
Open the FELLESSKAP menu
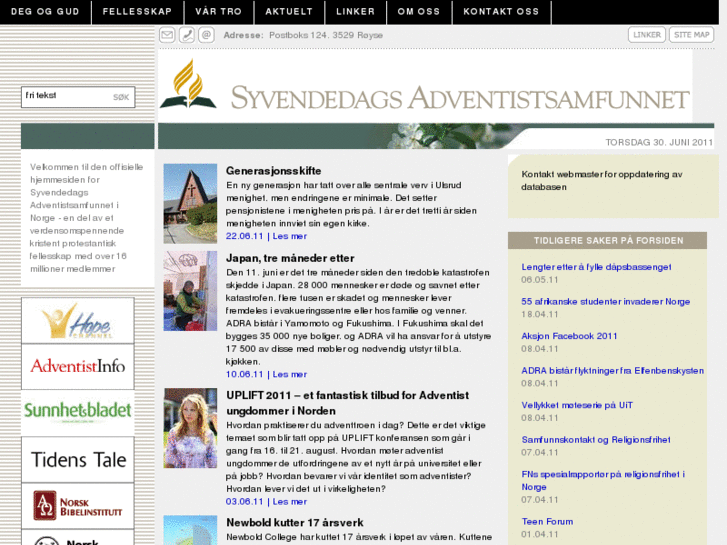(x=137, y=12)
